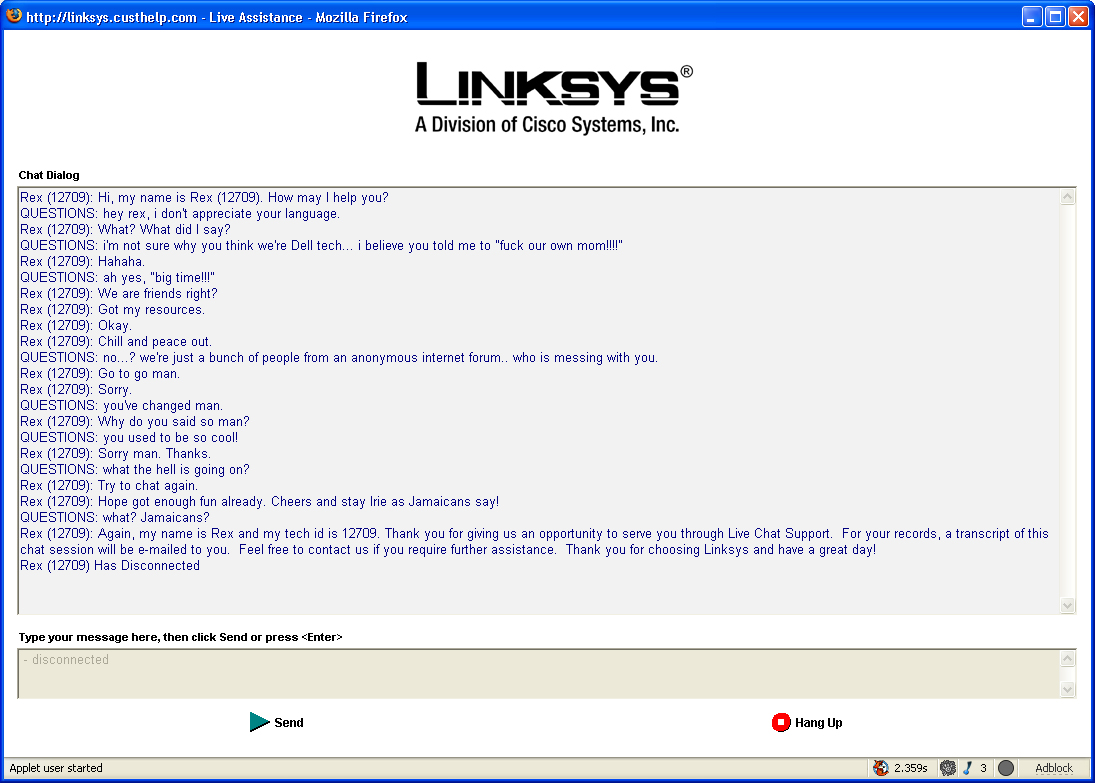The width and height of the screenshot is (1095, 783).
Task: Click the line 'Got my resources.'
Action: pos(112,309)
